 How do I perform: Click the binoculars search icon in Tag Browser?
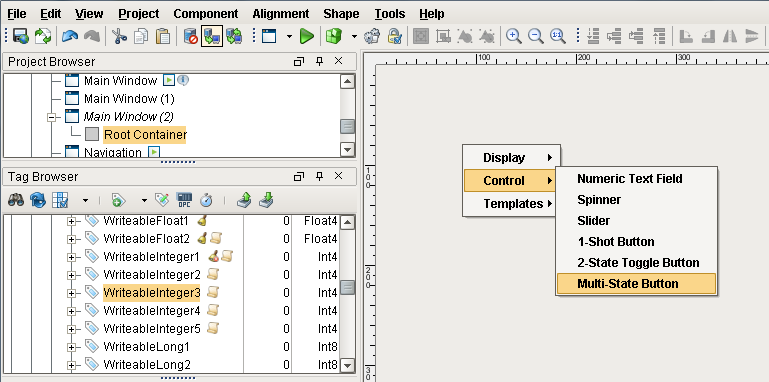point(16,200)
